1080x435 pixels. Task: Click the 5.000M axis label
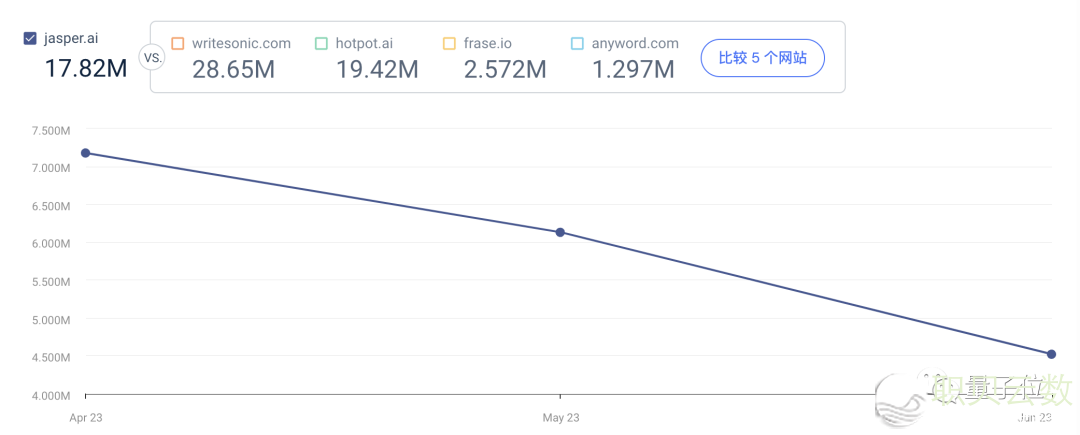coord(51,319)
